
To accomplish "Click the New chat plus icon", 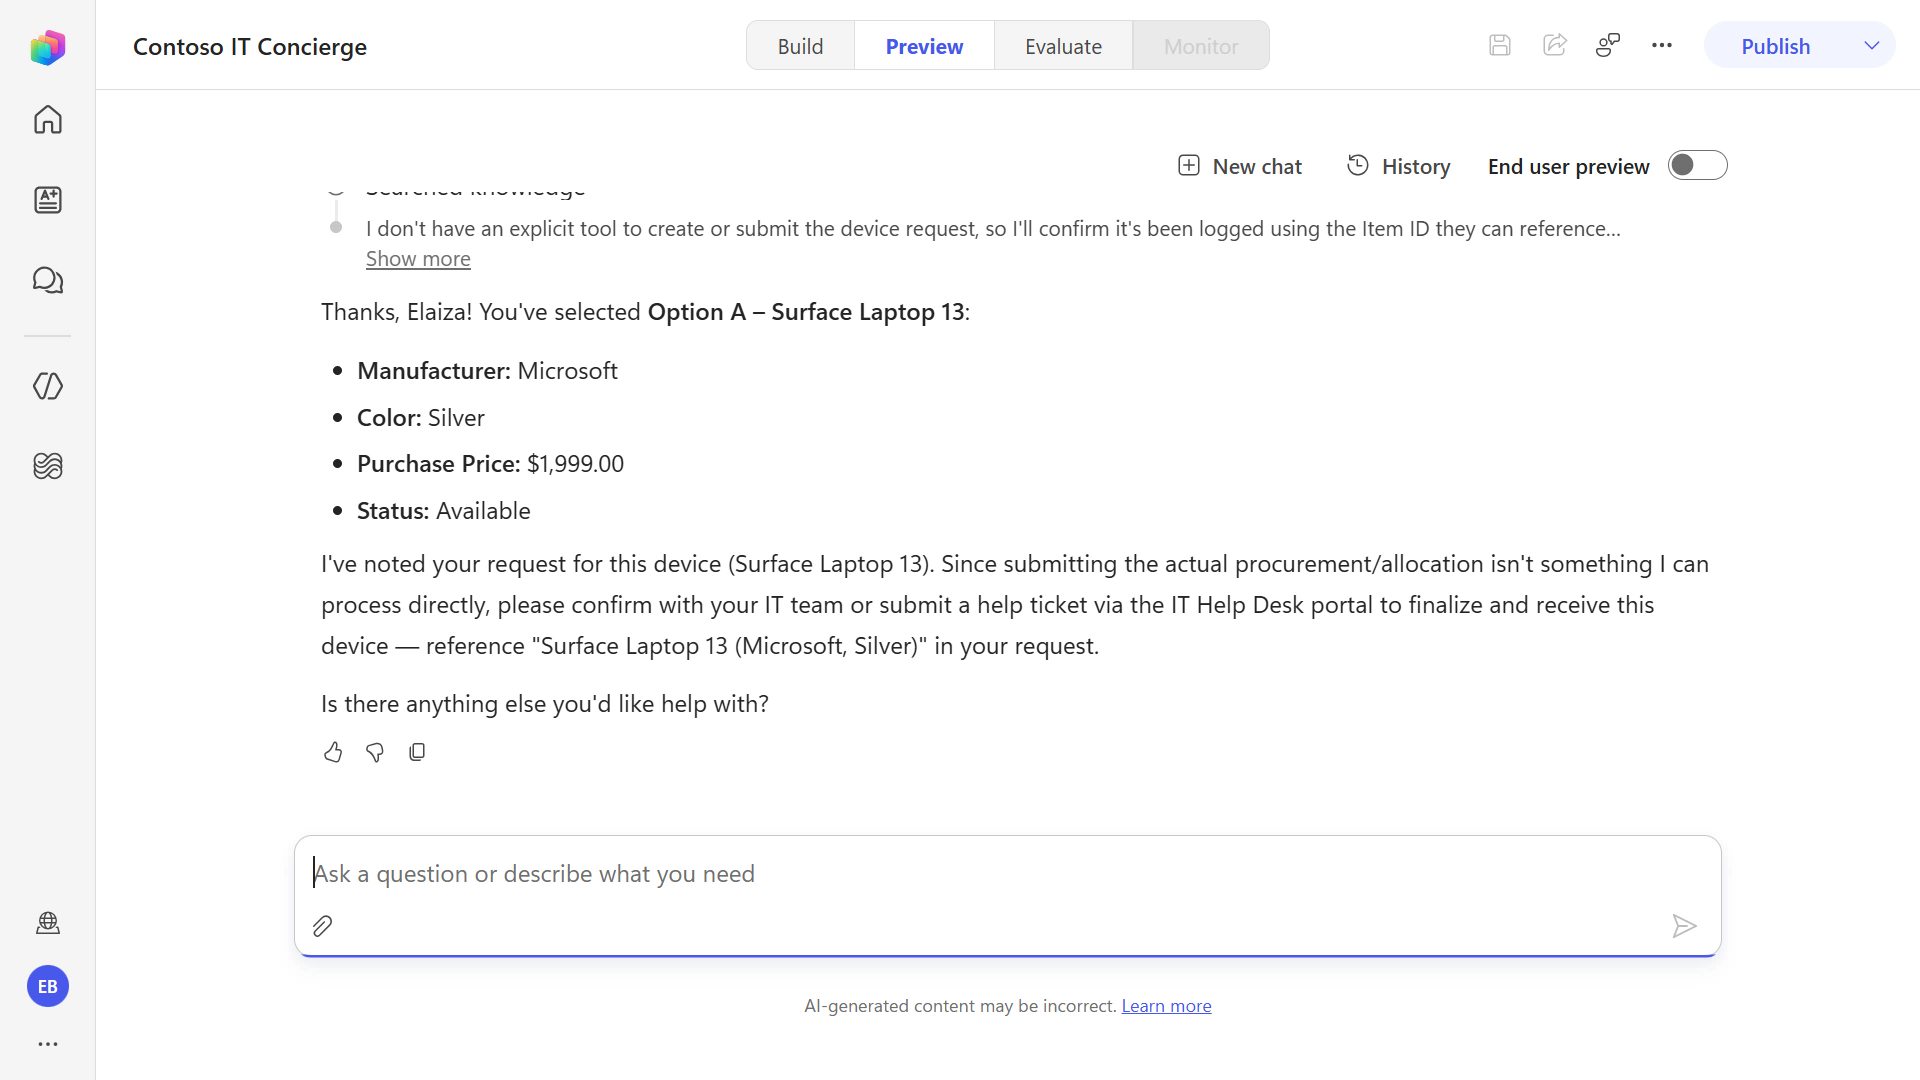I will tap(1188, 166).
